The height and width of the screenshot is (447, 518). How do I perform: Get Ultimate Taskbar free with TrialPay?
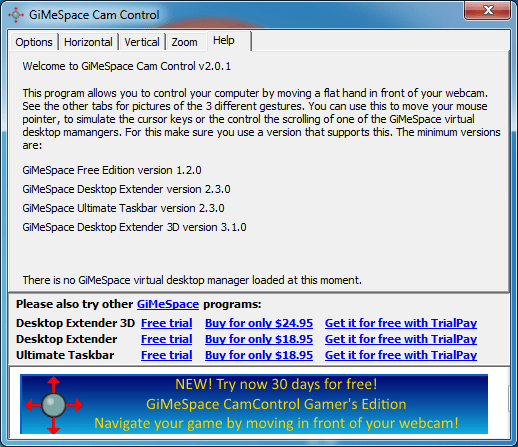[x=401, y=355]
